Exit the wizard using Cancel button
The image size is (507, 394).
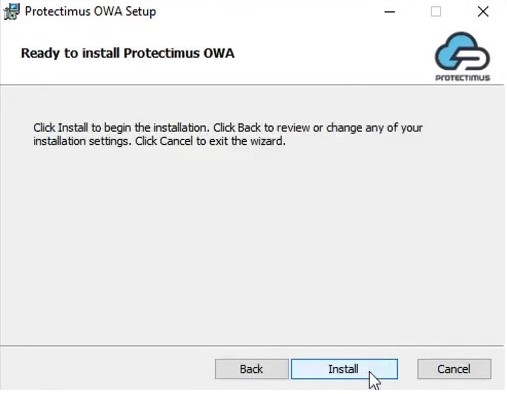pos(454,369)
